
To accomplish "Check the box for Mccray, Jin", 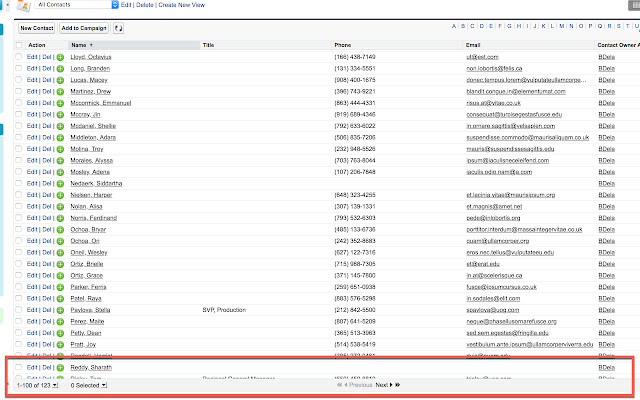I will tap(19, 114).
